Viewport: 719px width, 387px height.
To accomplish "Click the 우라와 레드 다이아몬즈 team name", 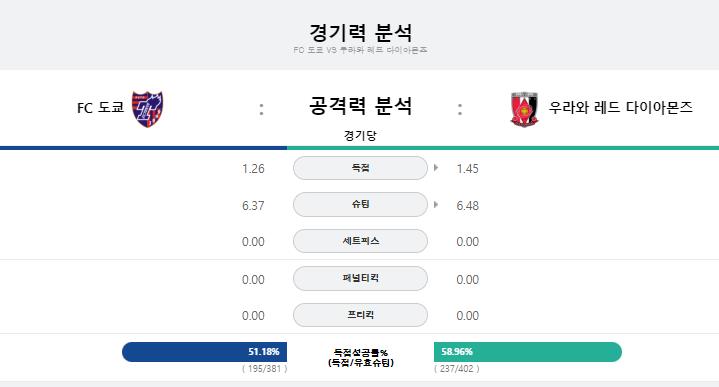I will pyautogui.click(x=620, y=107).
